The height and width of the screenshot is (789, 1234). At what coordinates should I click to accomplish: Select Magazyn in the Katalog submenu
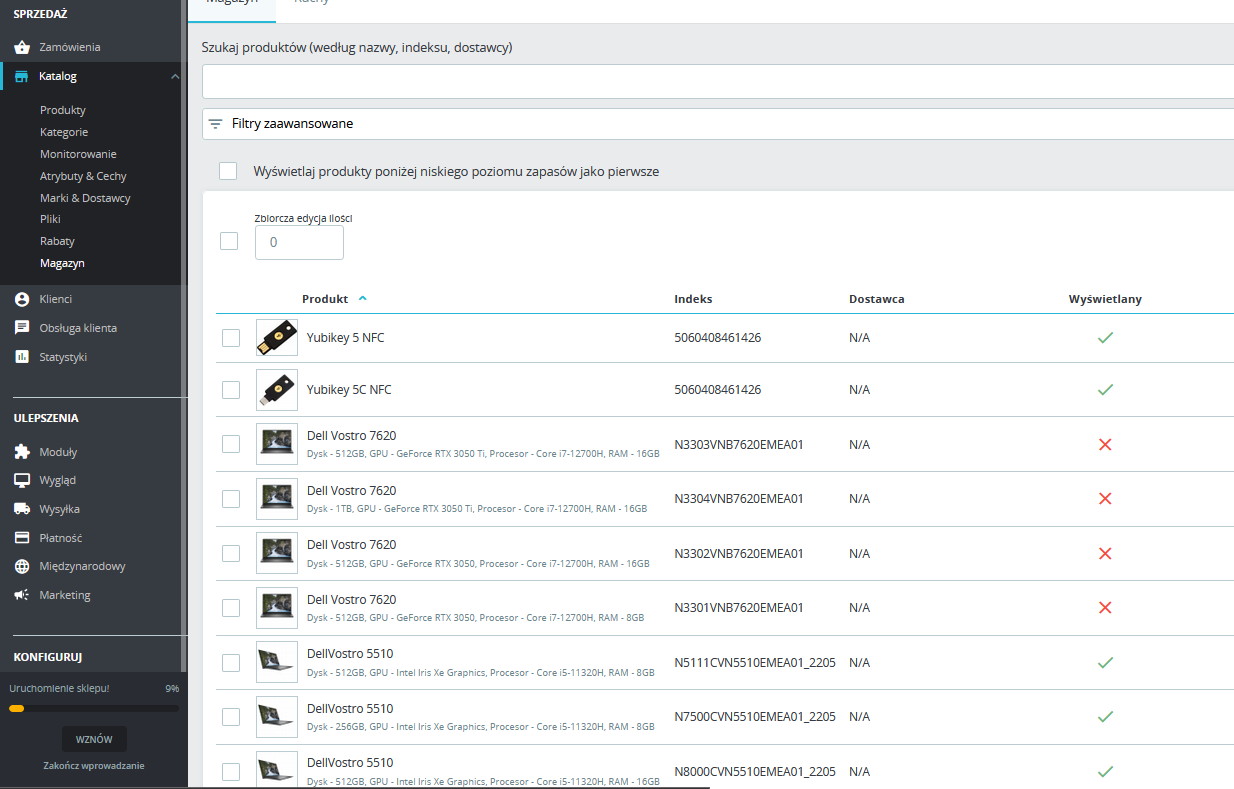62,263
